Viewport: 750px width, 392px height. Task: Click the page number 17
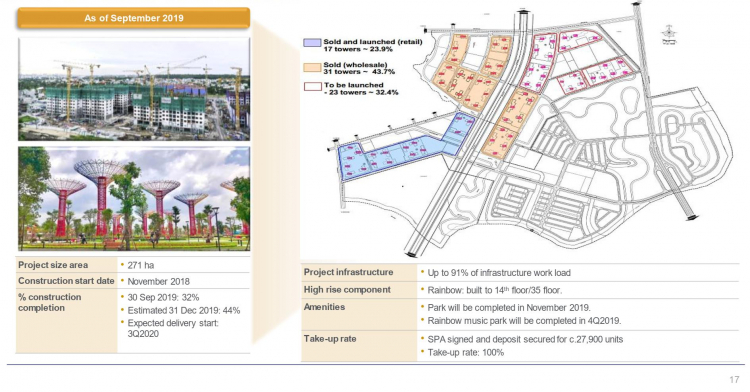point(734,380)
